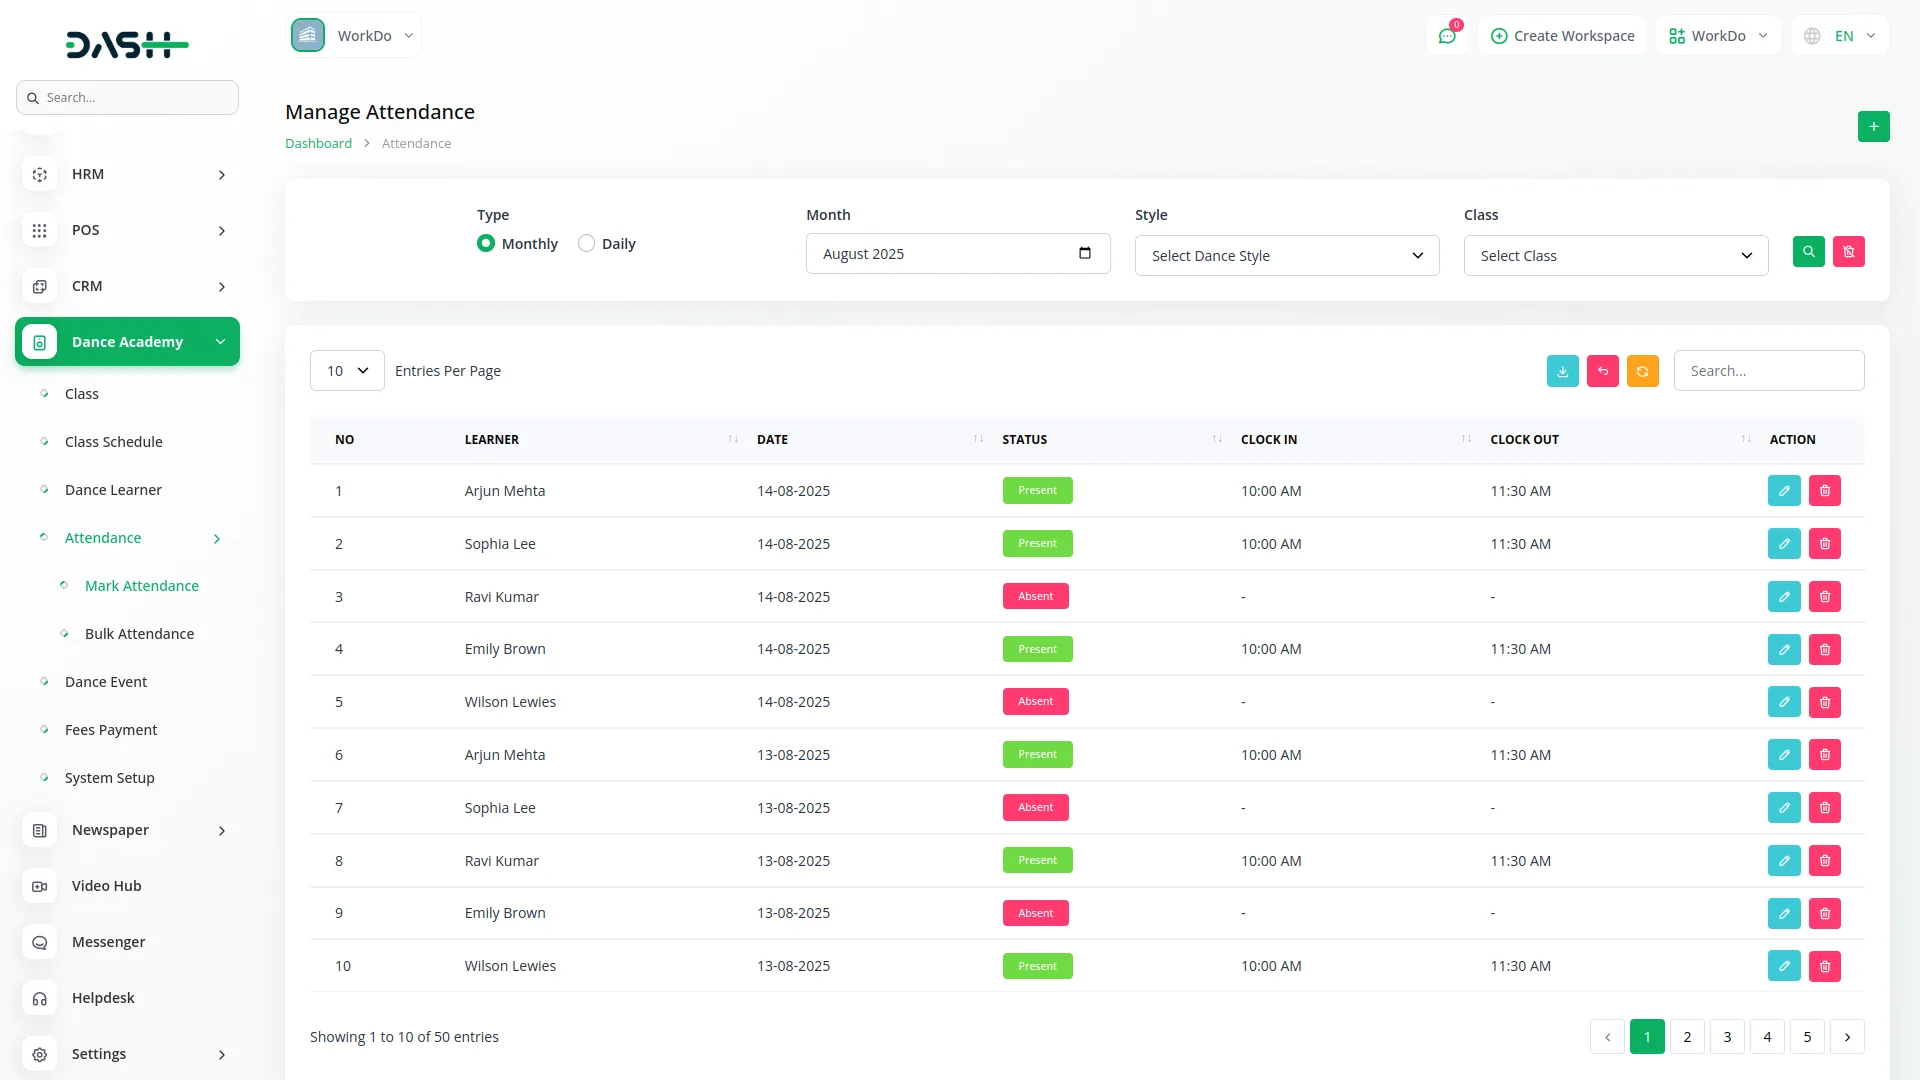Expand the HRM sidebar menu
Viewport: 1920px width, 1080px height.
[x=127, y=174]
